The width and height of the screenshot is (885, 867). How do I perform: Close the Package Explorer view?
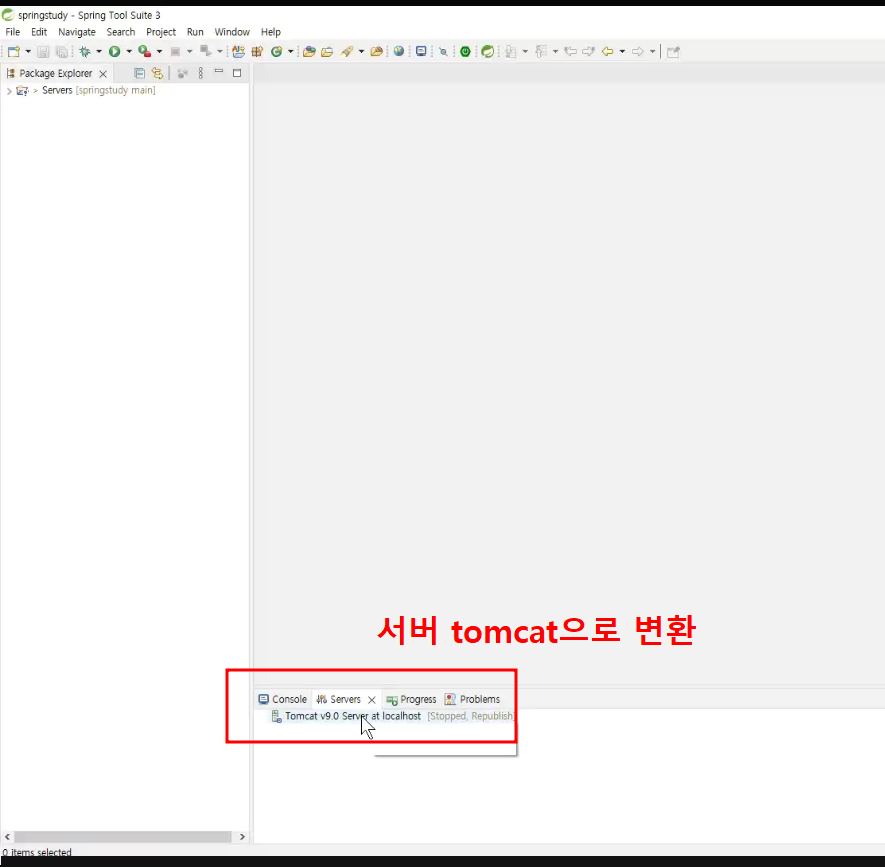point(103,74)
